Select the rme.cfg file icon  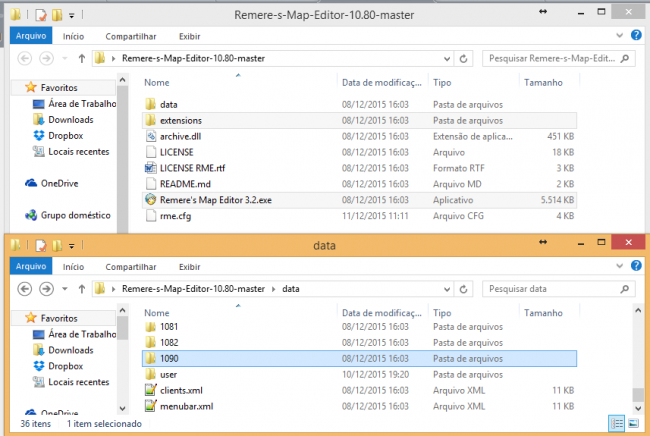coord(150,216)
